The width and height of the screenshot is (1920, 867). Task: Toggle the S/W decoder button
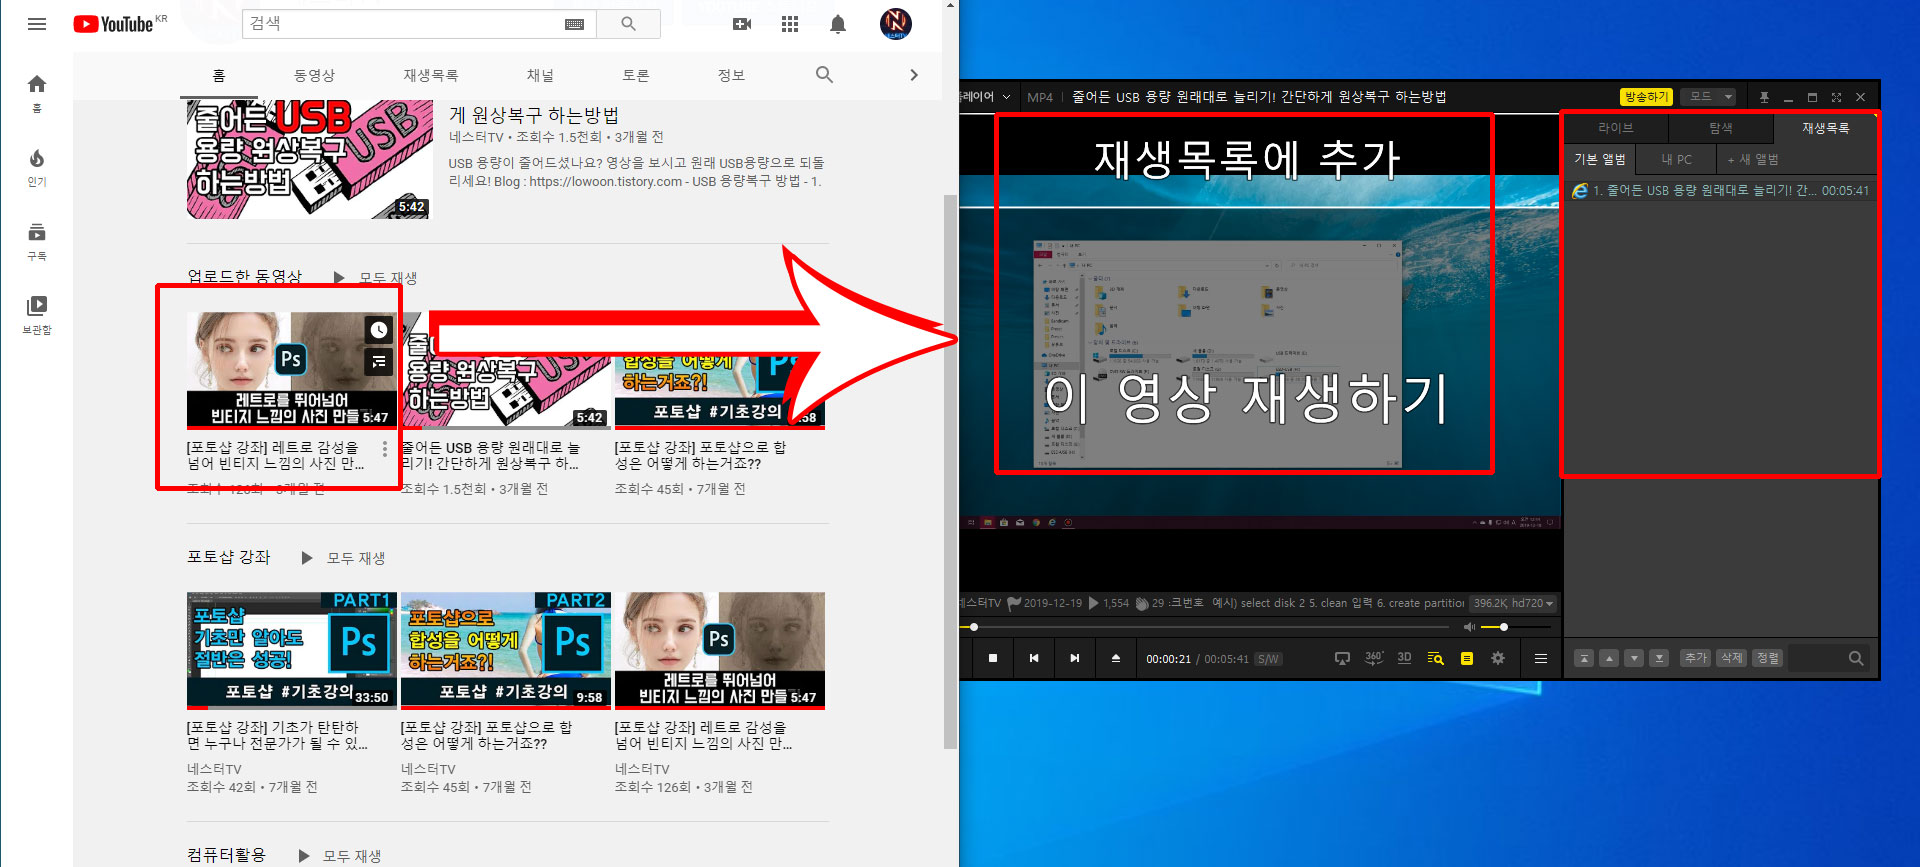click(1268, 659)
